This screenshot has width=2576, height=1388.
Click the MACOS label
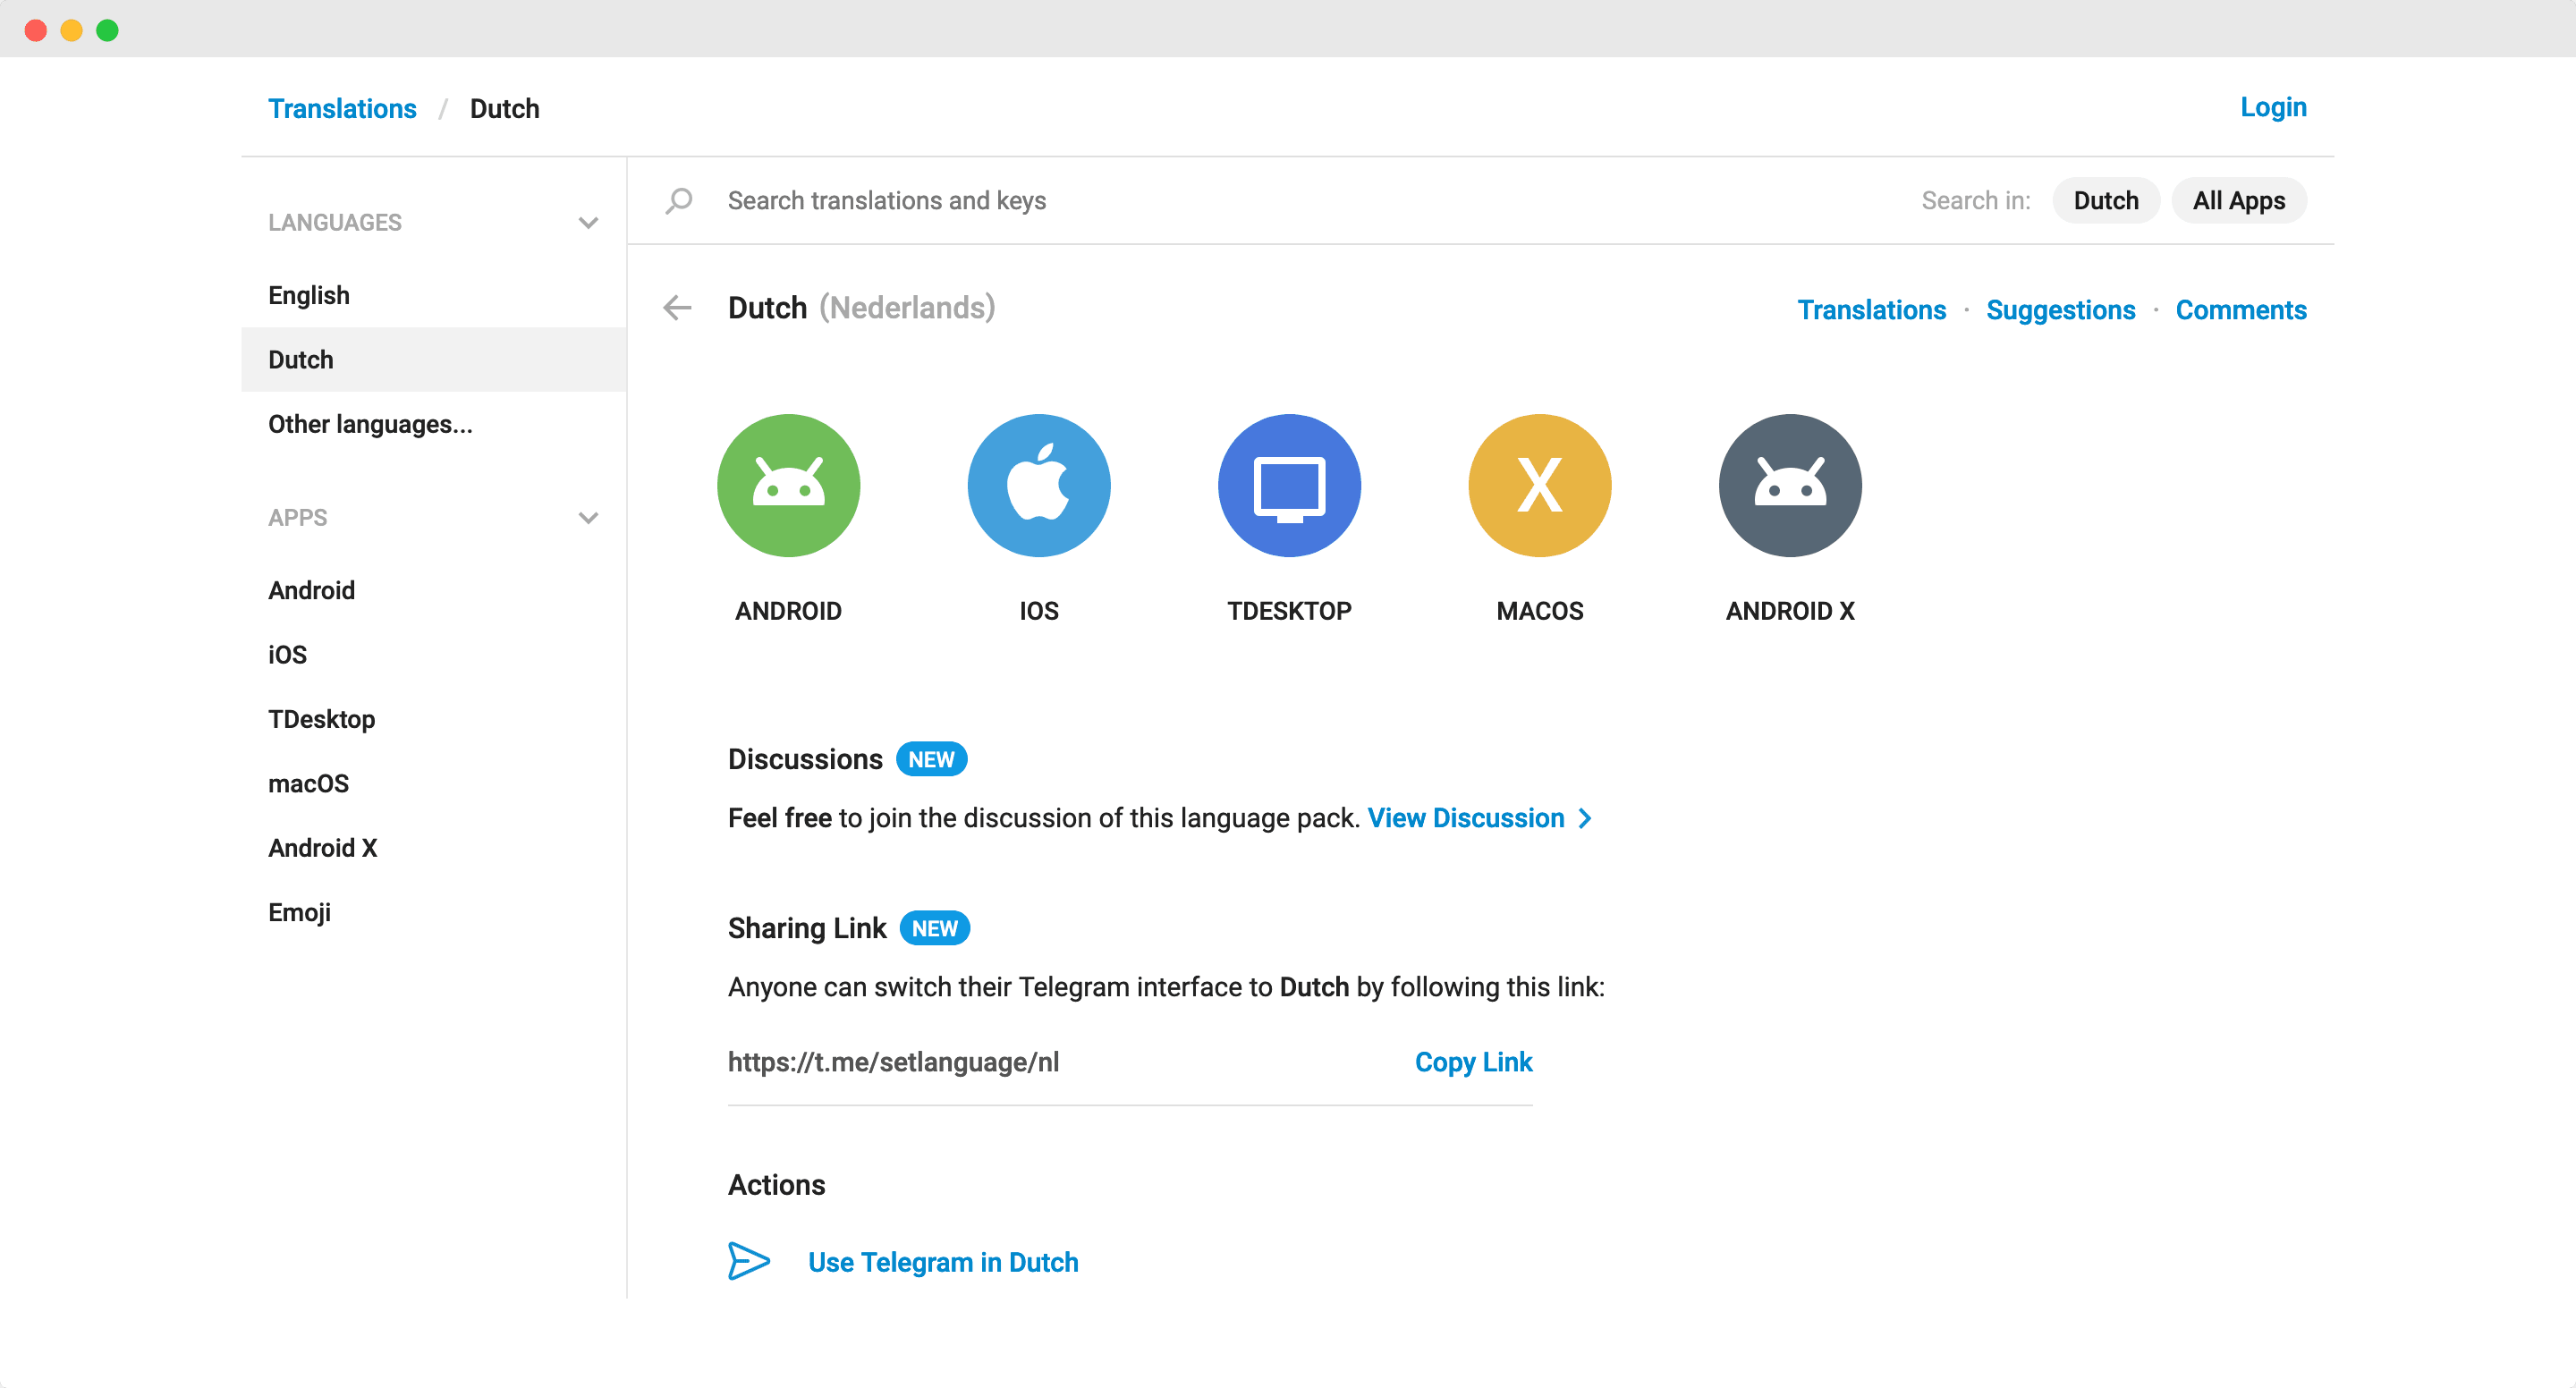pos(1540,611)
